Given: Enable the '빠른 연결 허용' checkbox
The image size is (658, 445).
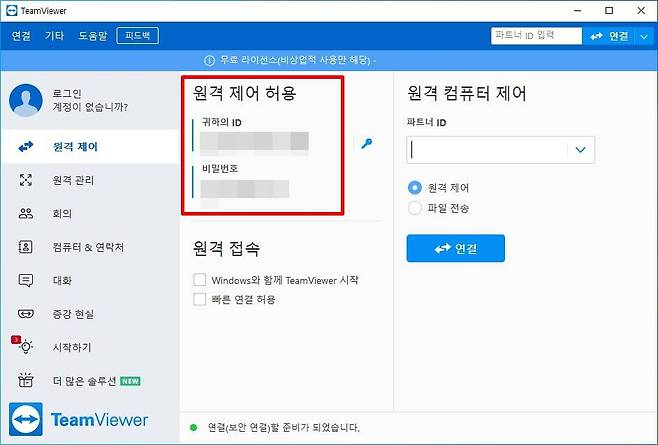Looking at the screenshot, I should pos(200,299).
